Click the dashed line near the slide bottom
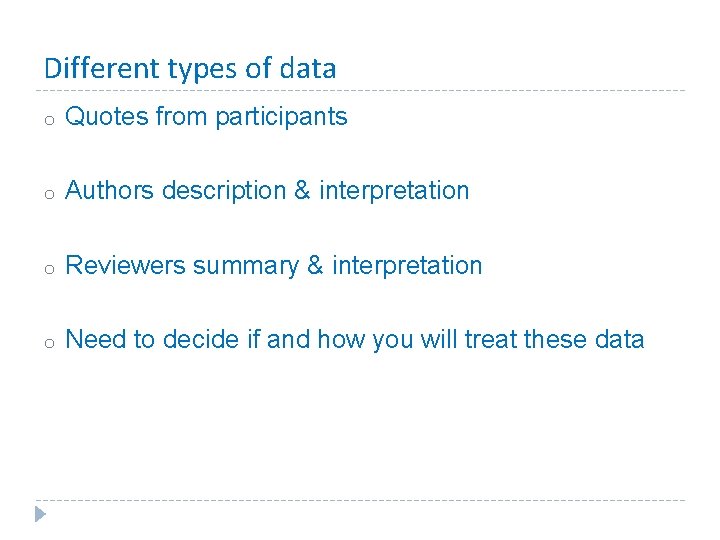 coord(360,500)
